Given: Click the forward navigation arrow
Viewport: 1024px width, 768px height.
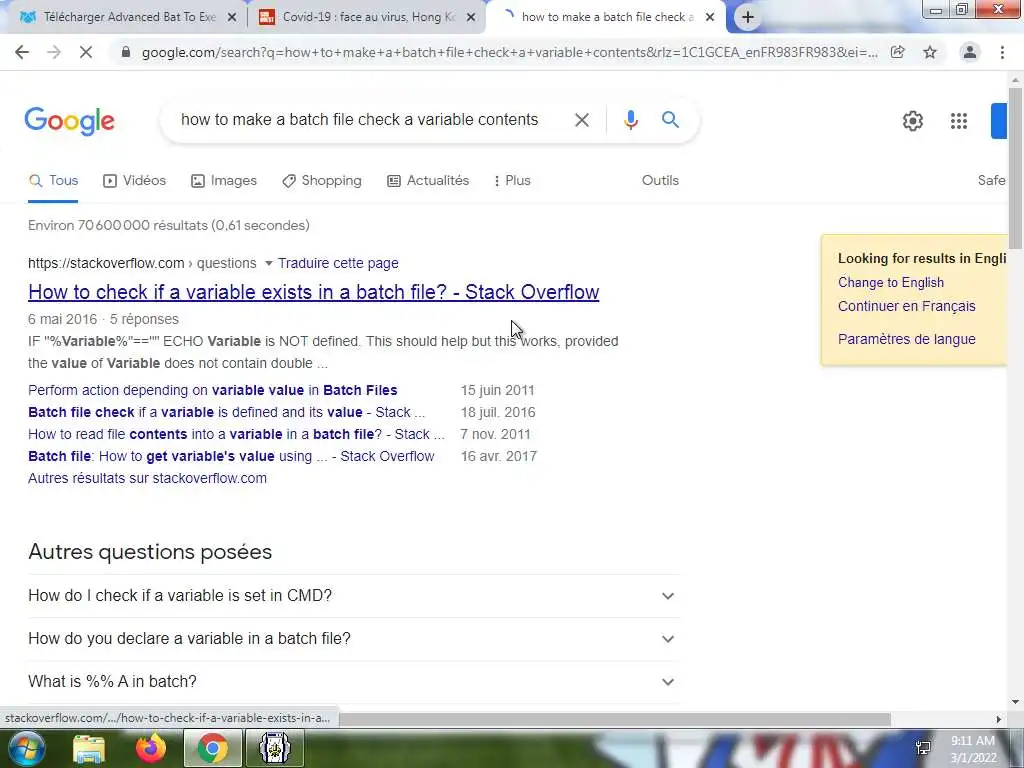Looking at the screenshot, I should (x=54, y=52).
